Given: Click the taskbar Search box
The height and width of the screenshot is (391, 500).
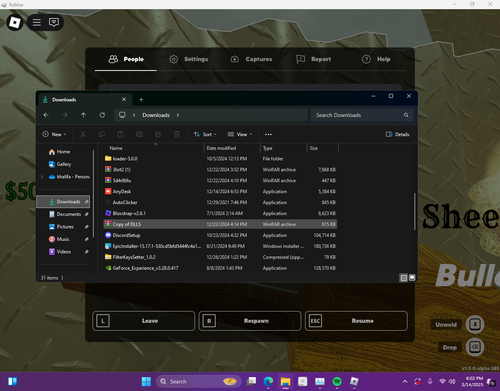Looking at the screenshot, I should [198, 382].
